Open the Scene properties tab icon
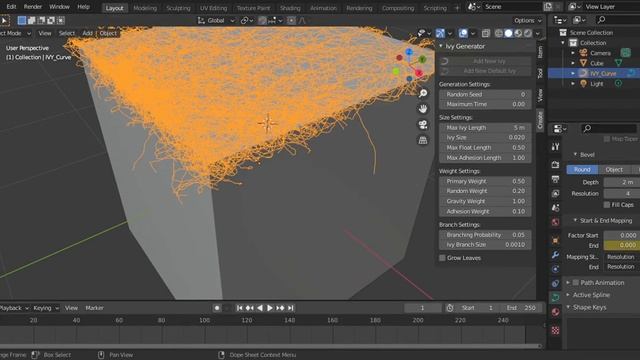 coord(555,208)
